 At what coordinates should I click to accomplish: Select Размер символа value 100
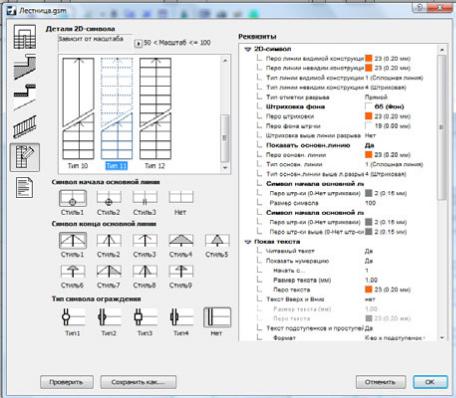(370, 203)
